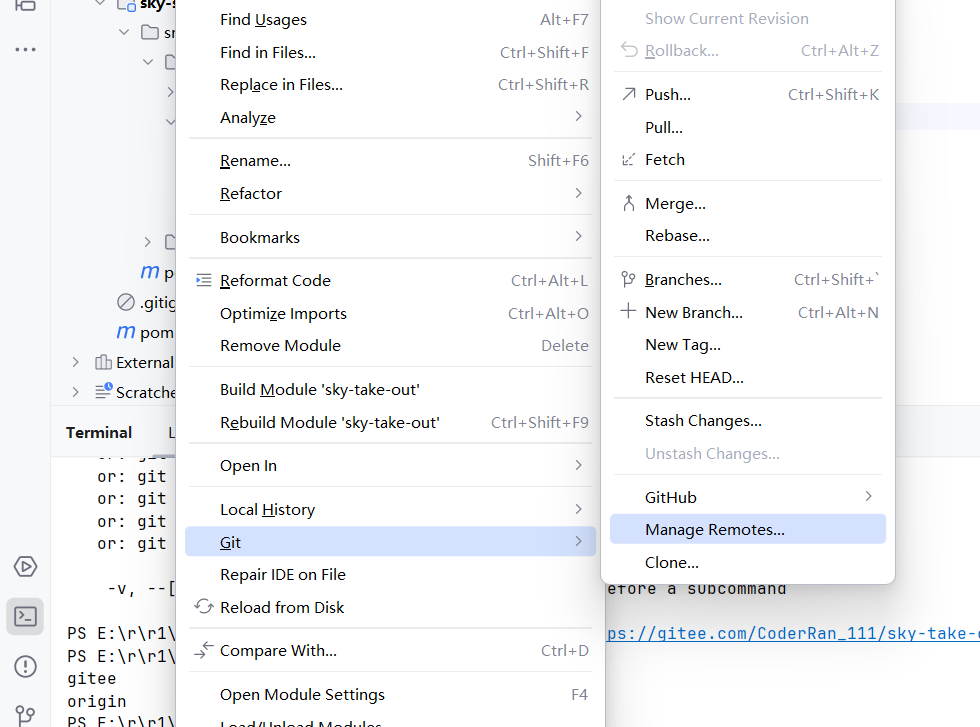The width and height of the screenshot is (980, 727).
Task: Select Manage Remotes in Git submenu
Action: pyautogui.click(x=748, y=529)
